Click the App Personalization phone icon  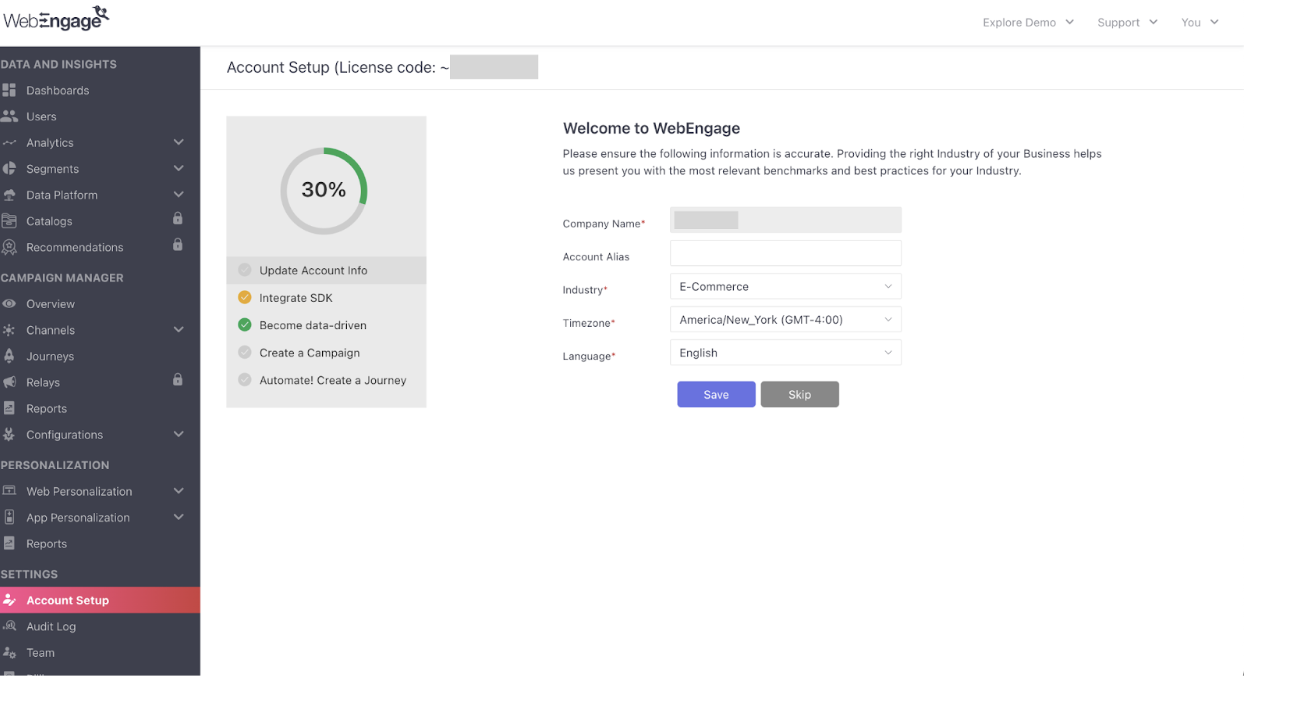9,517
